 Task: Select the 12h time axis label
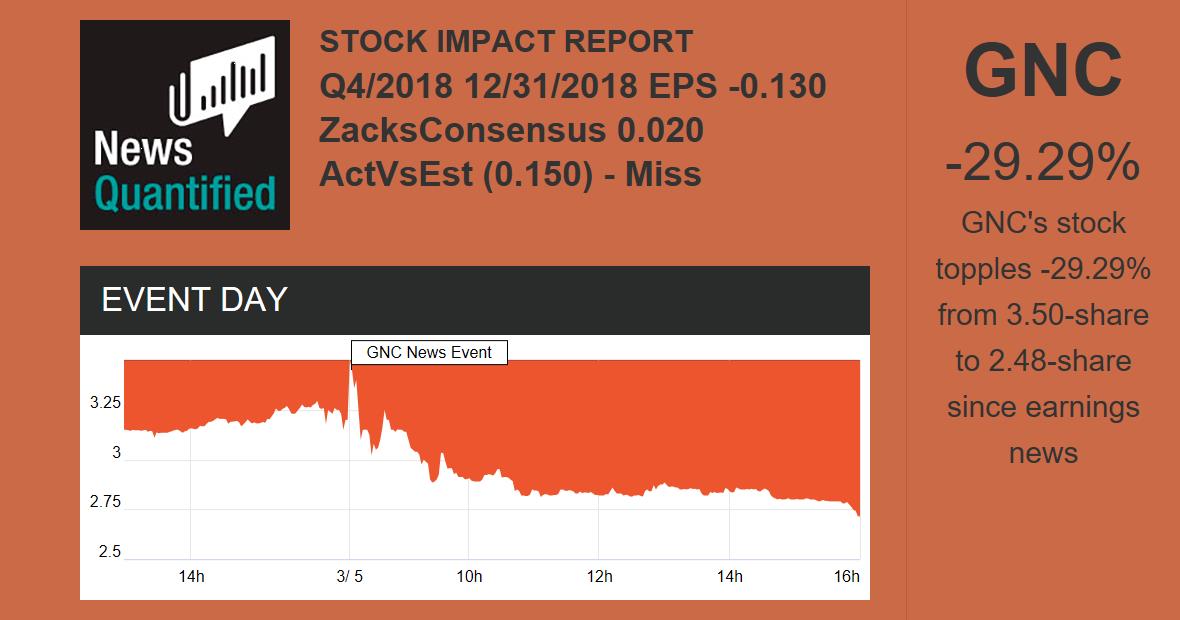[x=598, y=576]
